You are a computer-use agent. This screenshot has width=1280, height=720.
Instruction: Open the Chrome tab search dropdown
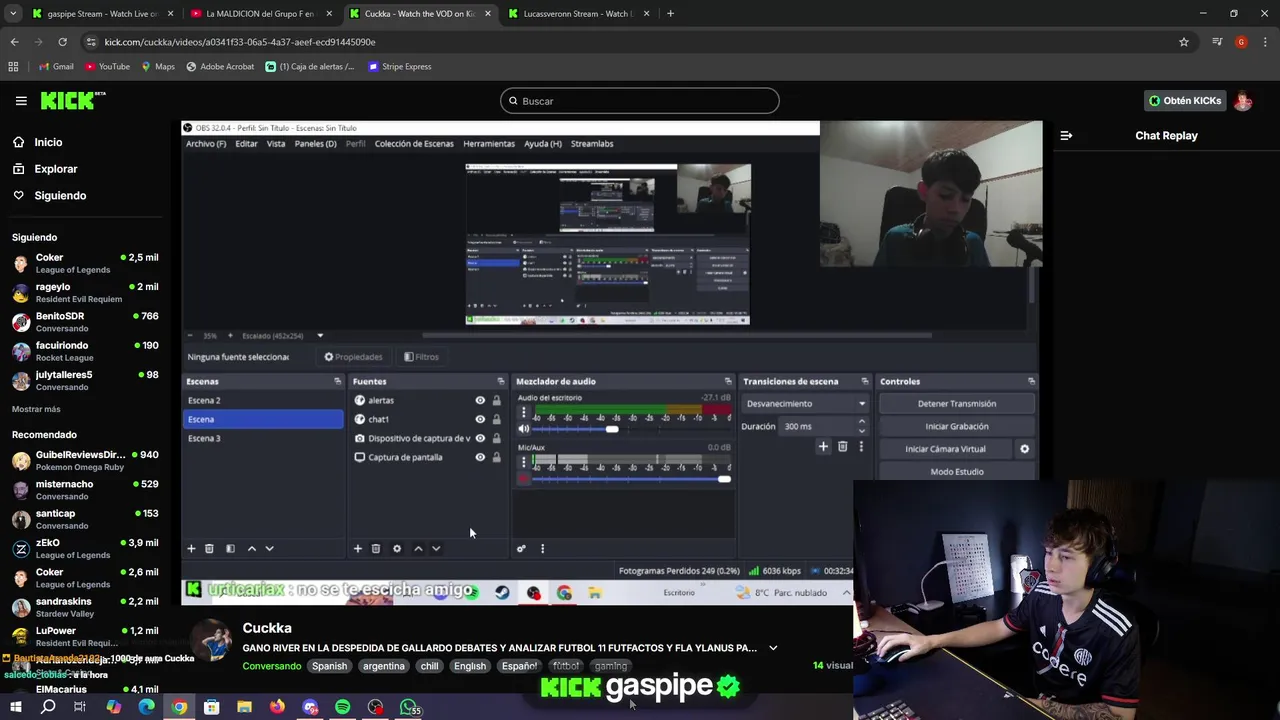coord(13,14)
